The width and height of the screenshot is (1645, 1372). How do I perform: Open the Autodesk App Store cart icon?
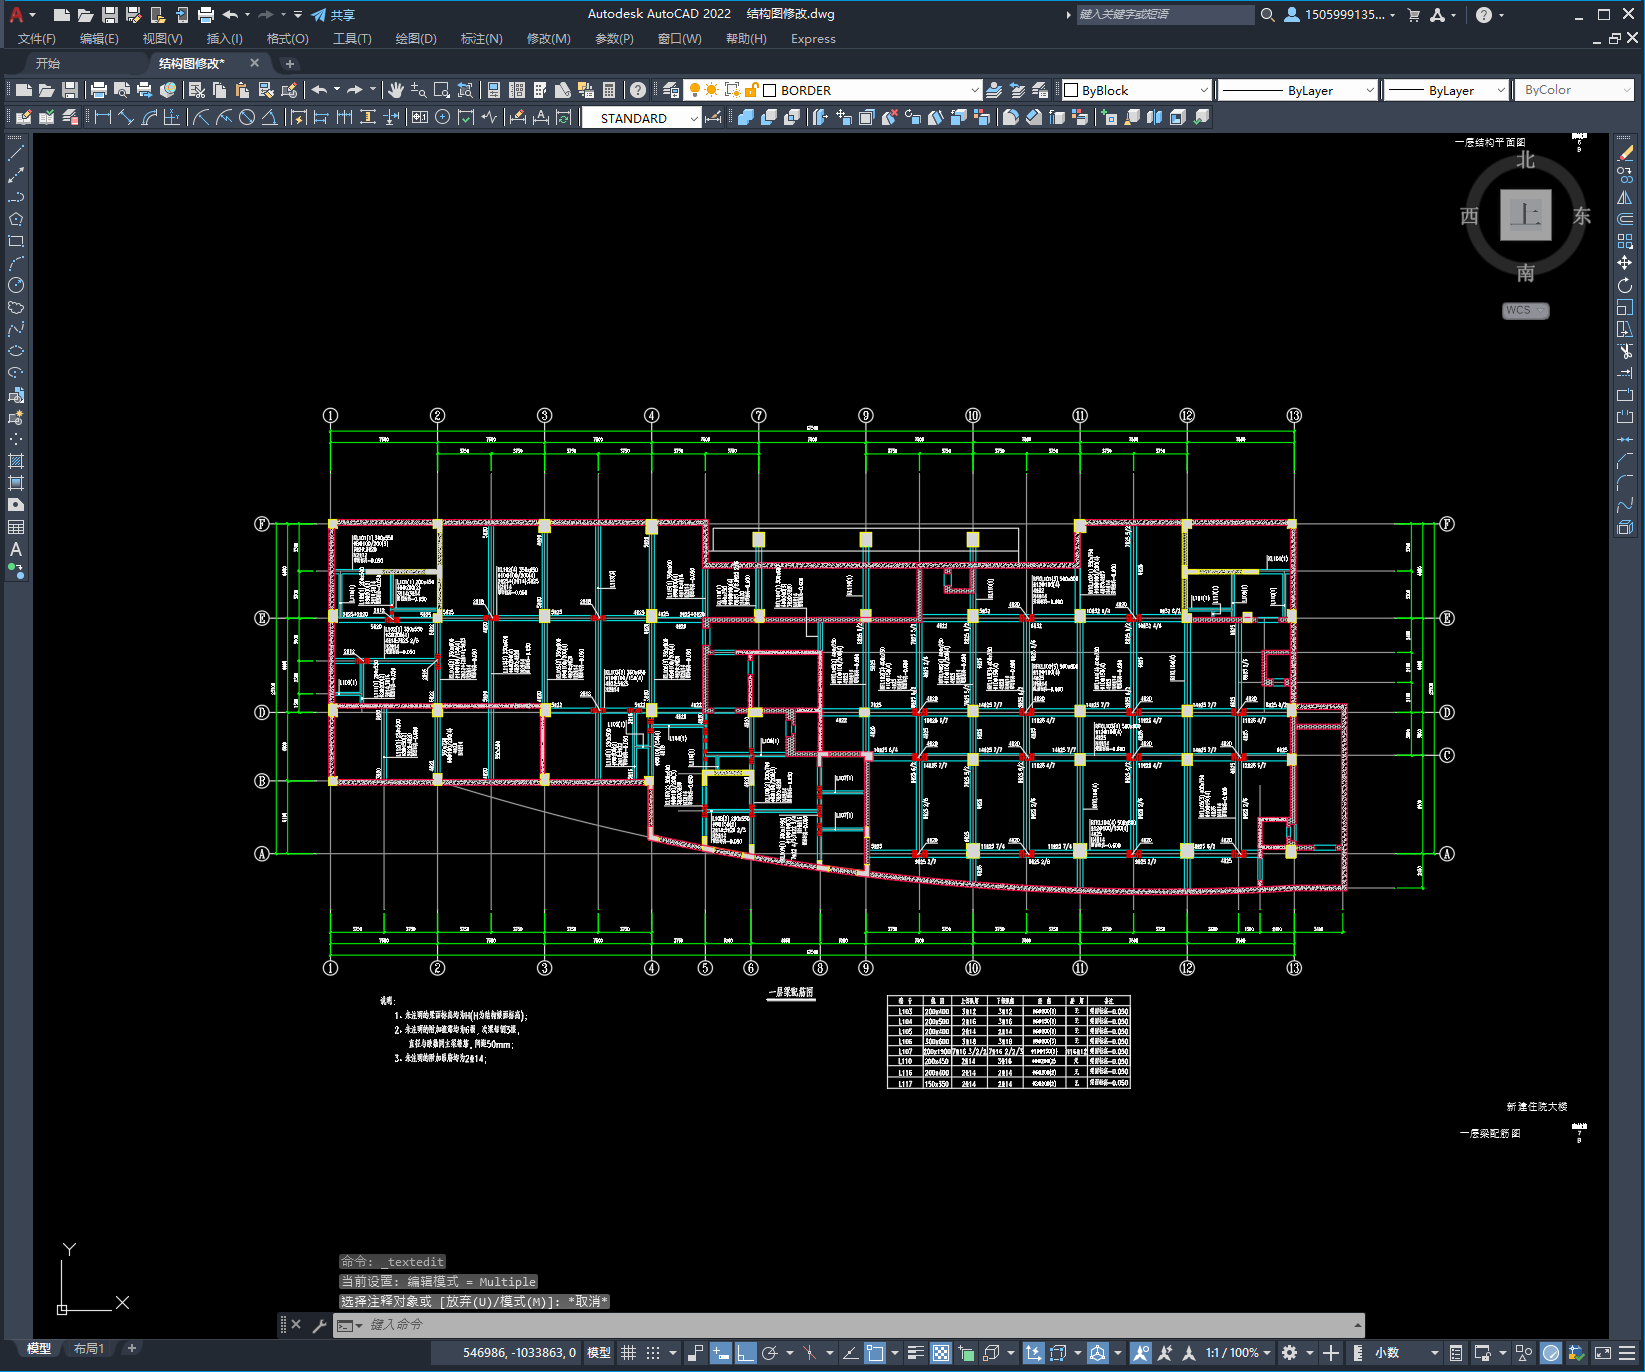pos(1413,15)
